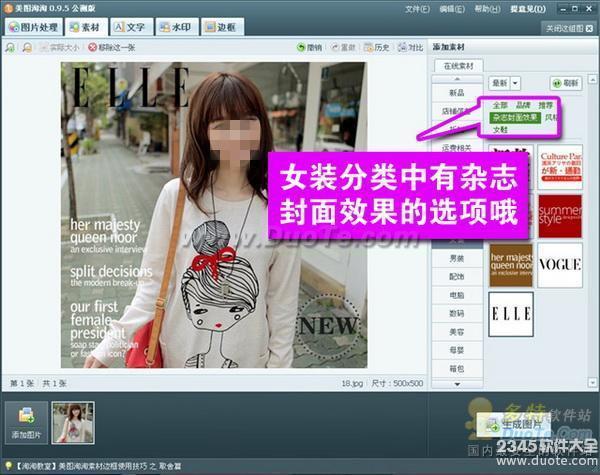Image resolution: width=600 pixels, height=475 pixels.
Task: Click the 撤销 undo button
Action: 309,47
